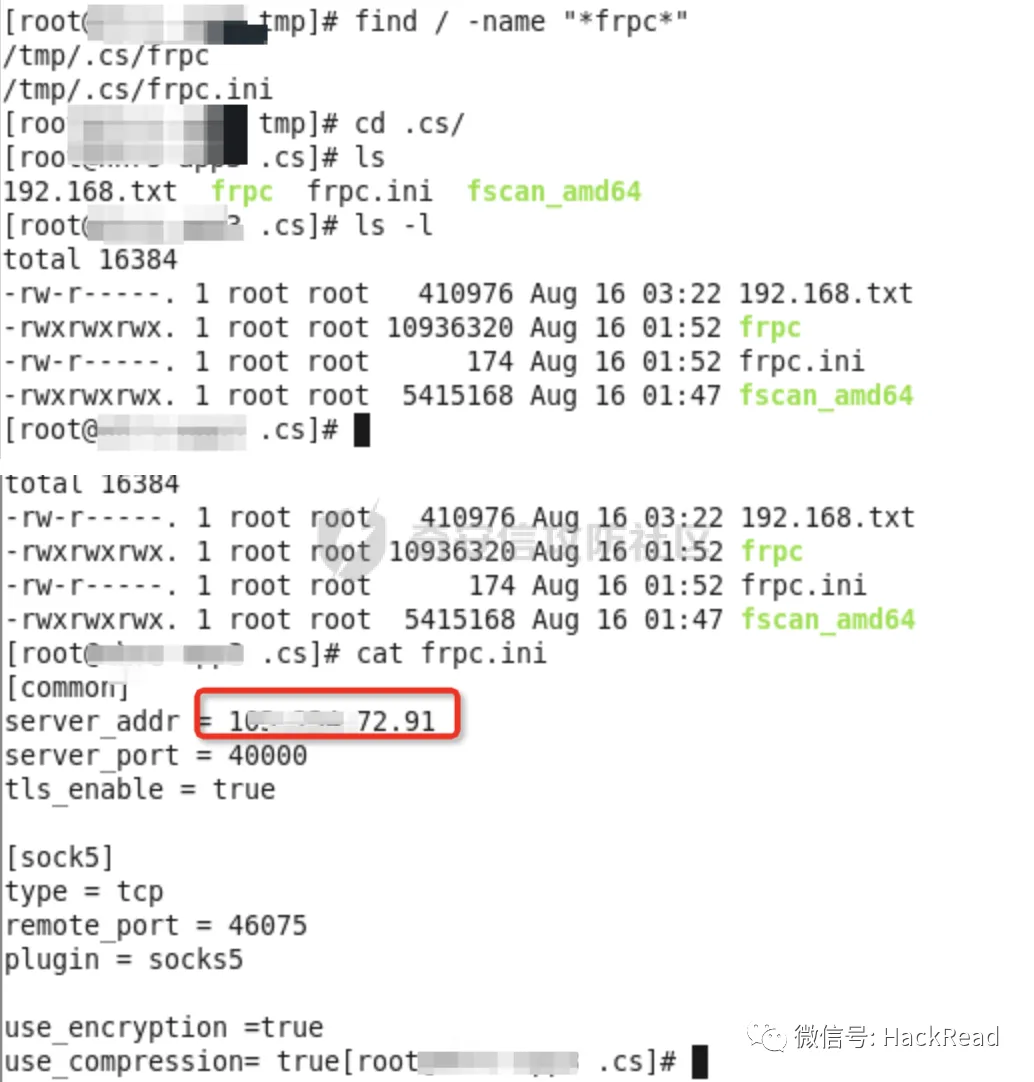This screenshot has width=1034, height=1082.
Task: Click the cat frpc.ini command
Action: coord(451,653)
